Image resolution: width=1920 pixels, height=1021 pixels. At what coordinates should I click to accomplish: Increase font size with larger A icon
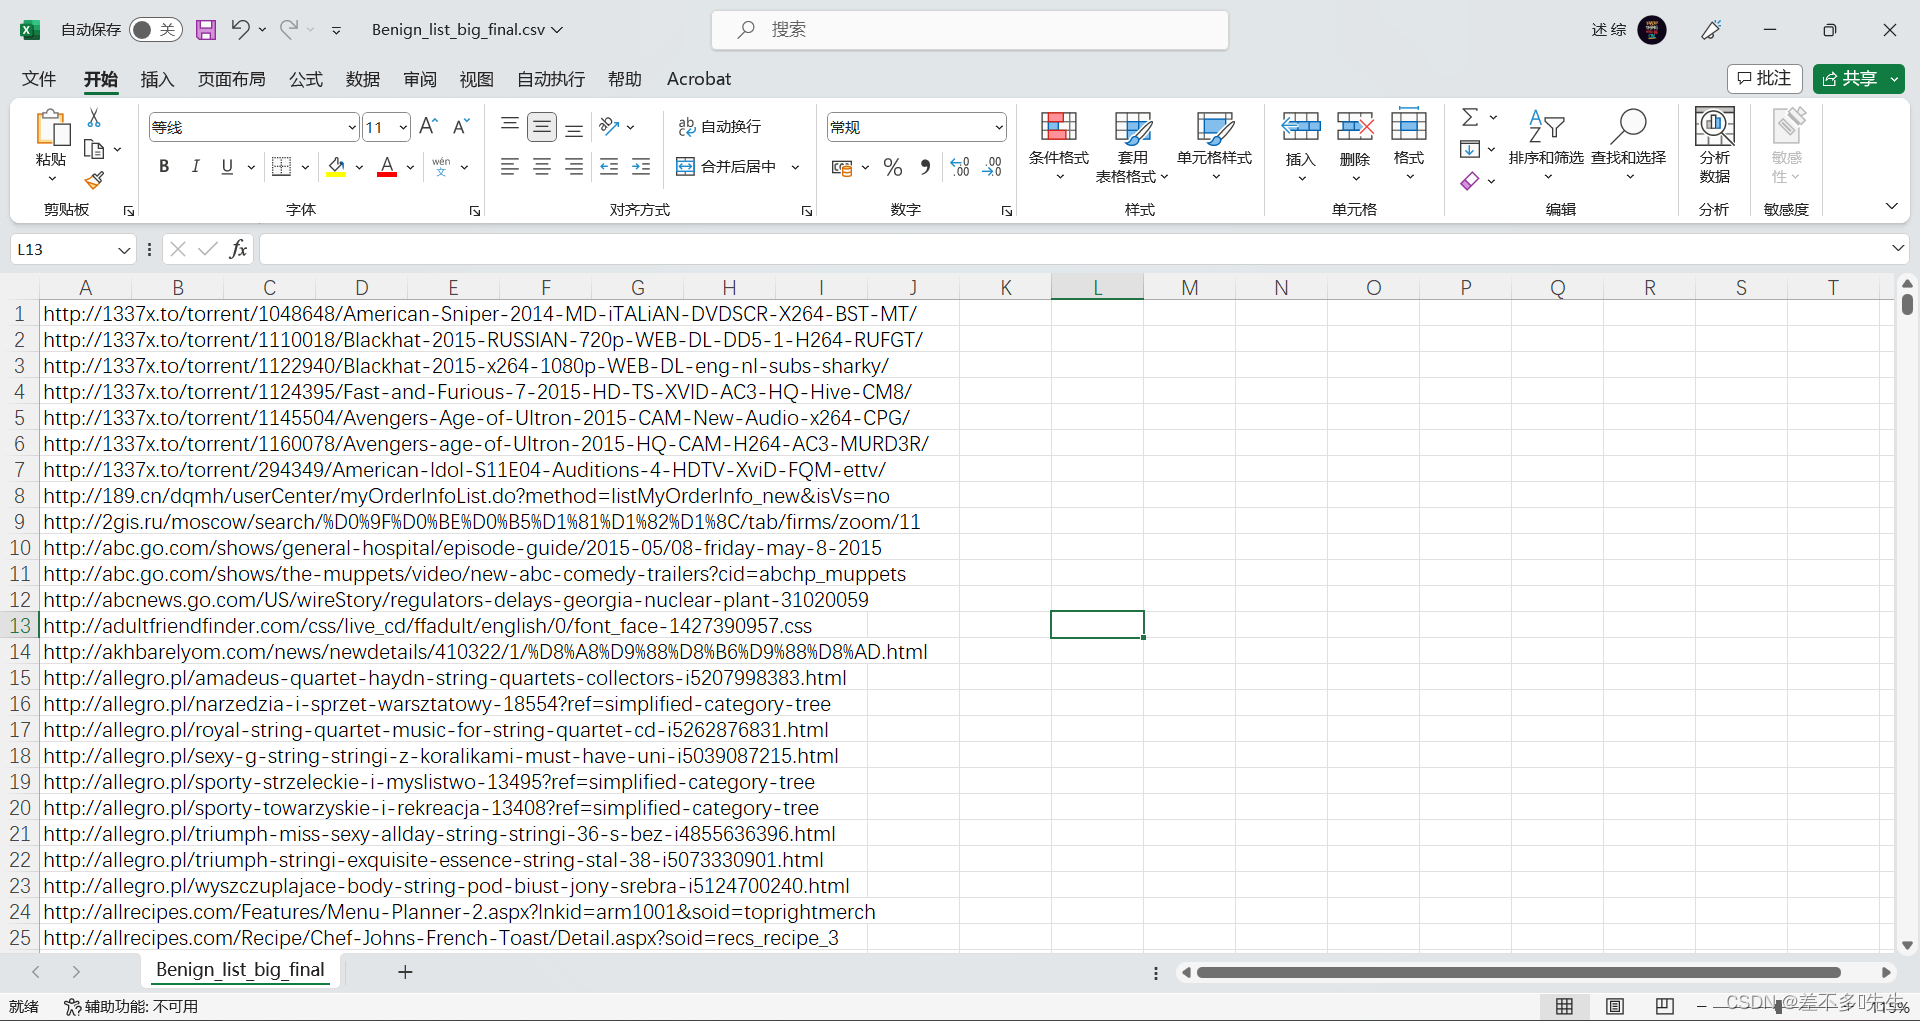click(x=428, y=126)
